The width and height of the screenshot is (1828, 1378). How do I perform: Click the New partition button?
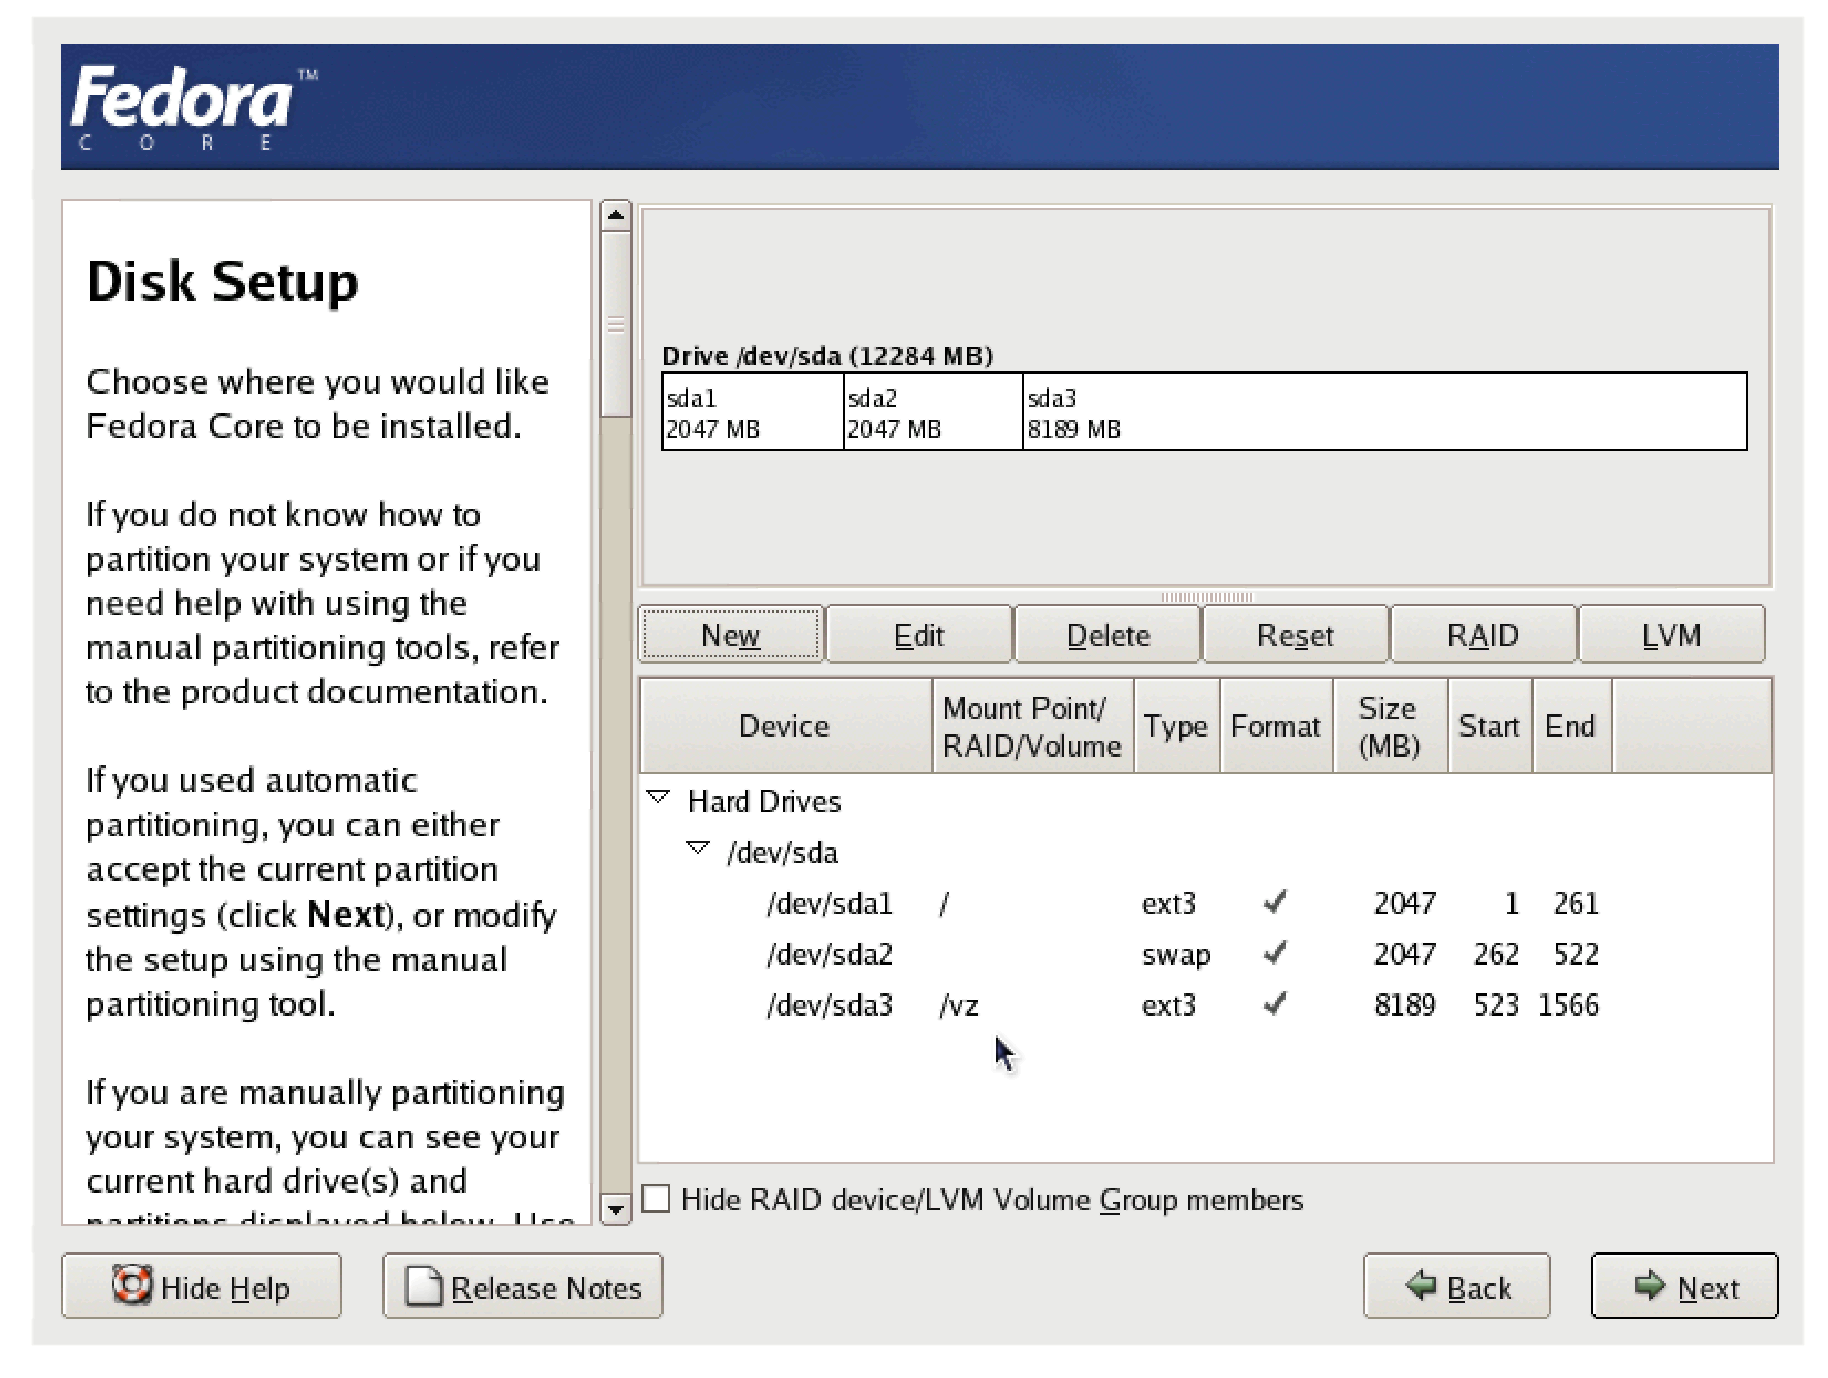coord(730,635)
